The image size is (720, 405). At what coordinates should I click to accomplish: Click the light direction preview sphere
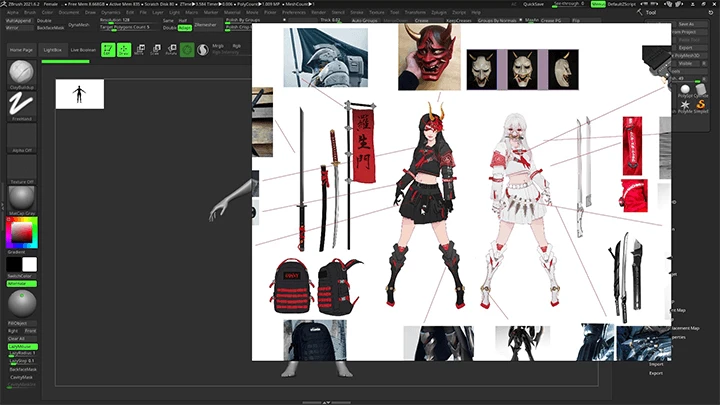pyautogui.click(x=22, y=304)
